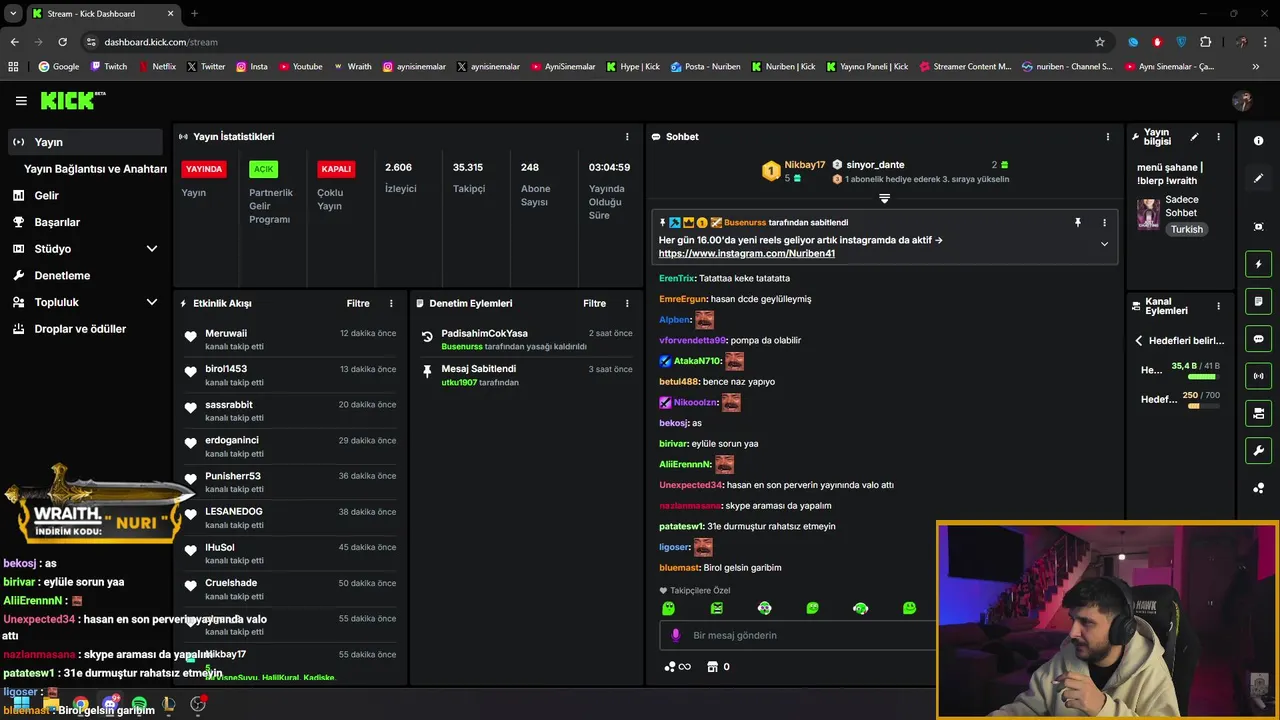Screen dimensions: 1280x720
Task: Open the Instagram Nuriben41 link
Action: coord(746,254)
